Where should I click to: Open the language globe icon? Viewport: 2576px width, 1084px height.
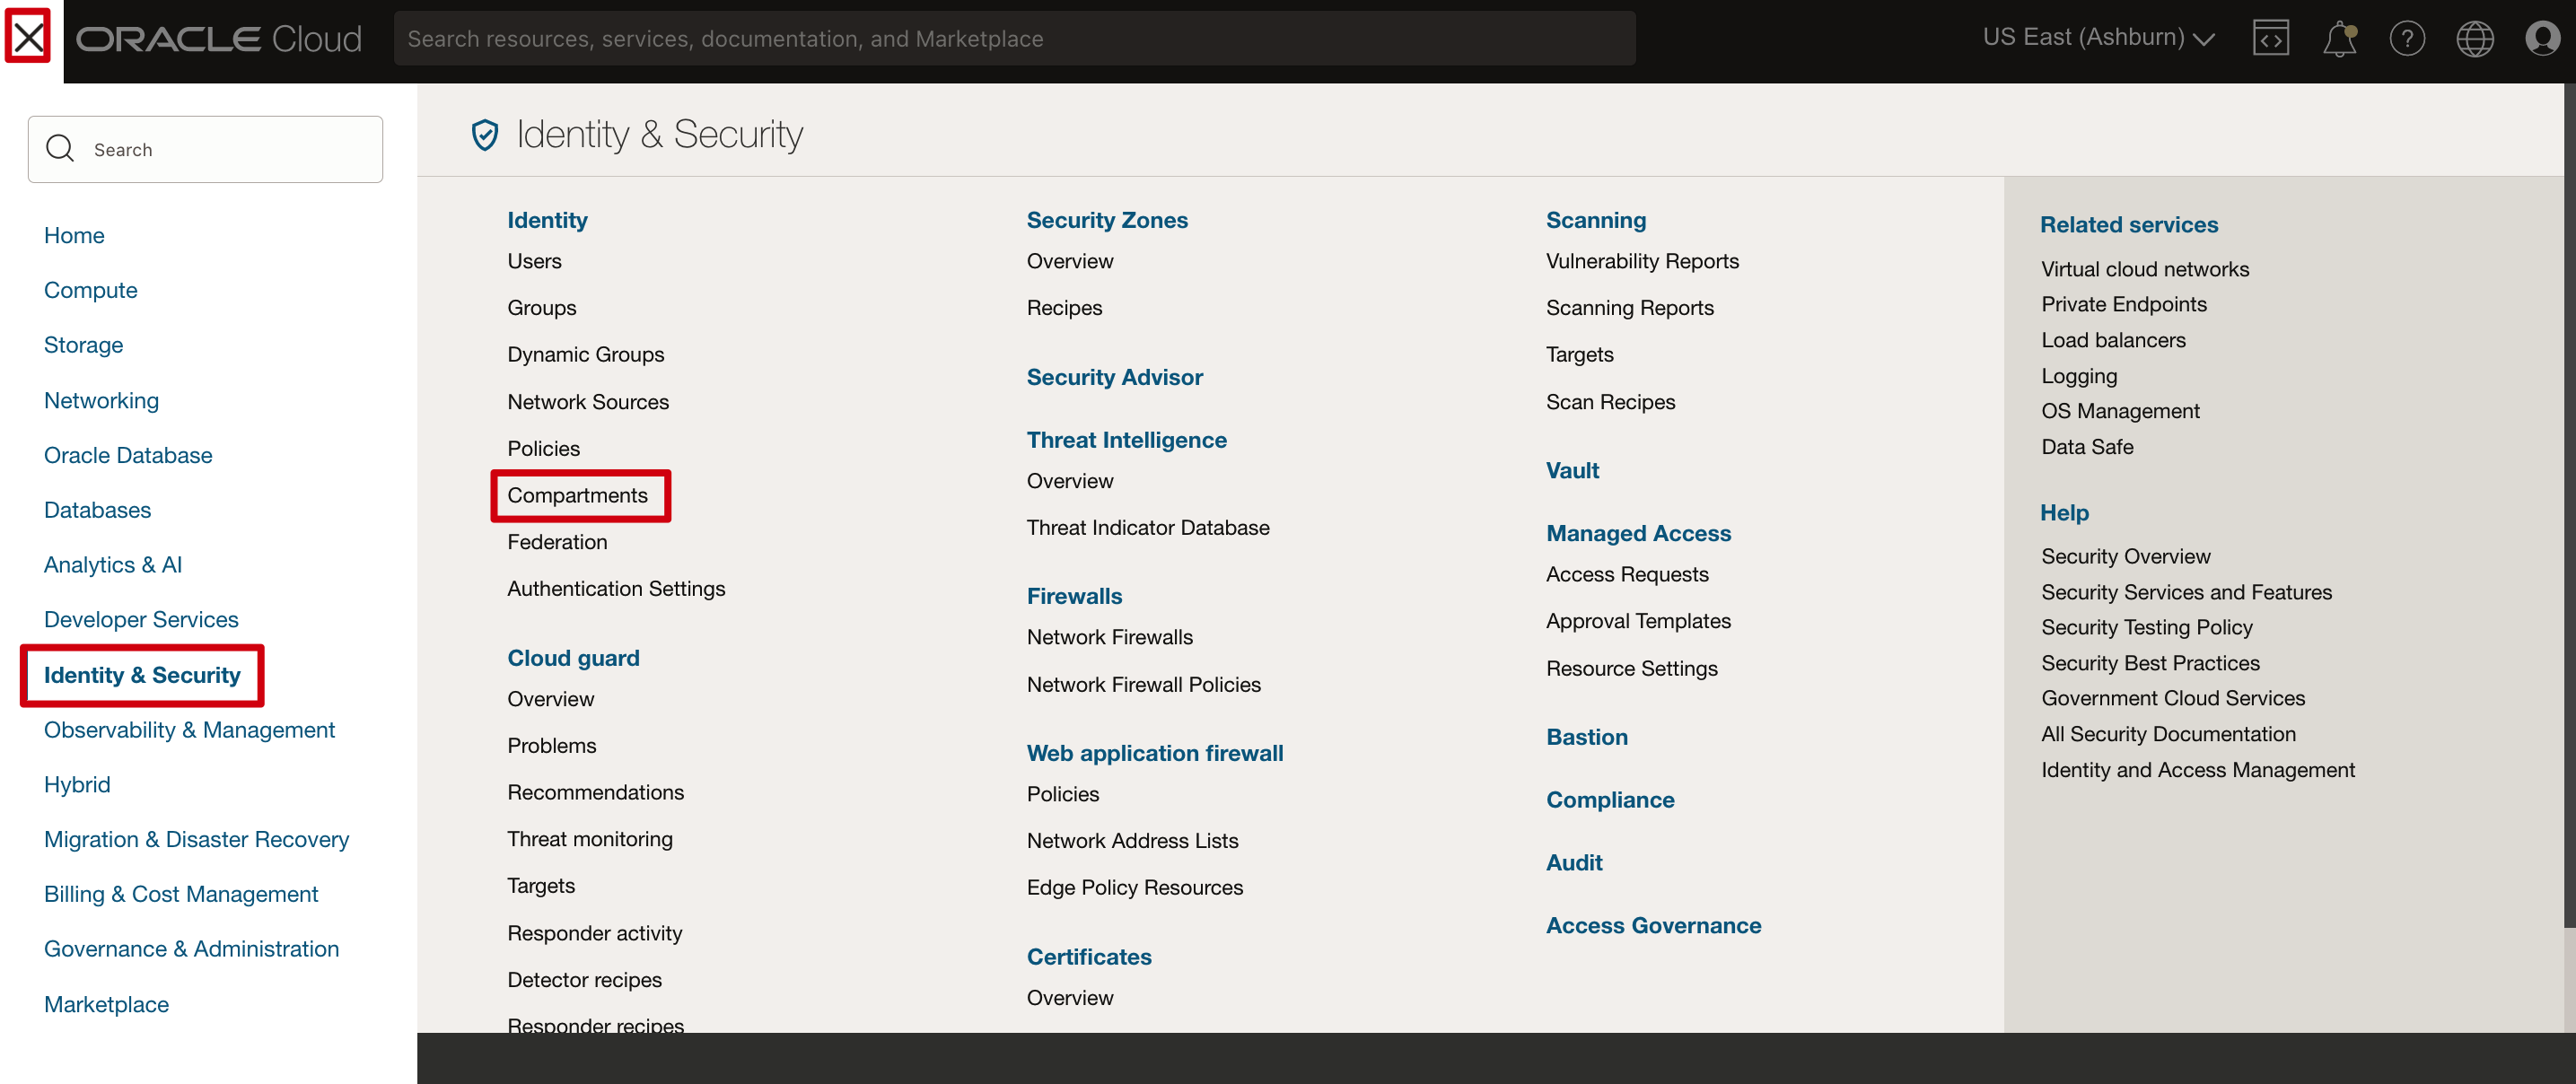coord(2474,38)
